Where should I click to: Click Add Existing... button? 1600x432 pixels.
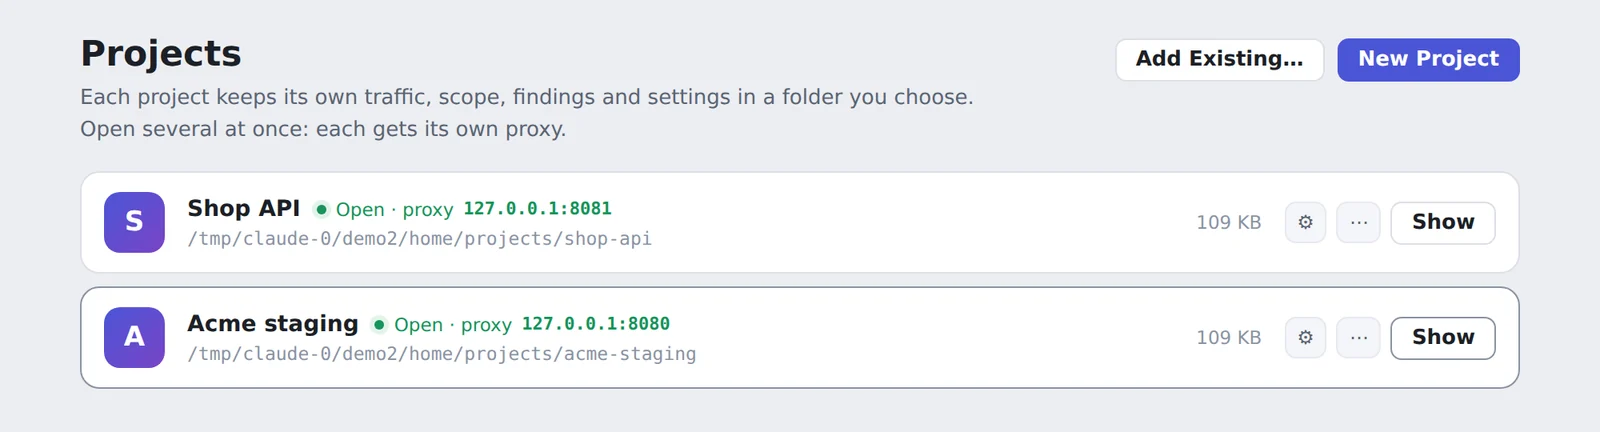(x=1219, y=59)
